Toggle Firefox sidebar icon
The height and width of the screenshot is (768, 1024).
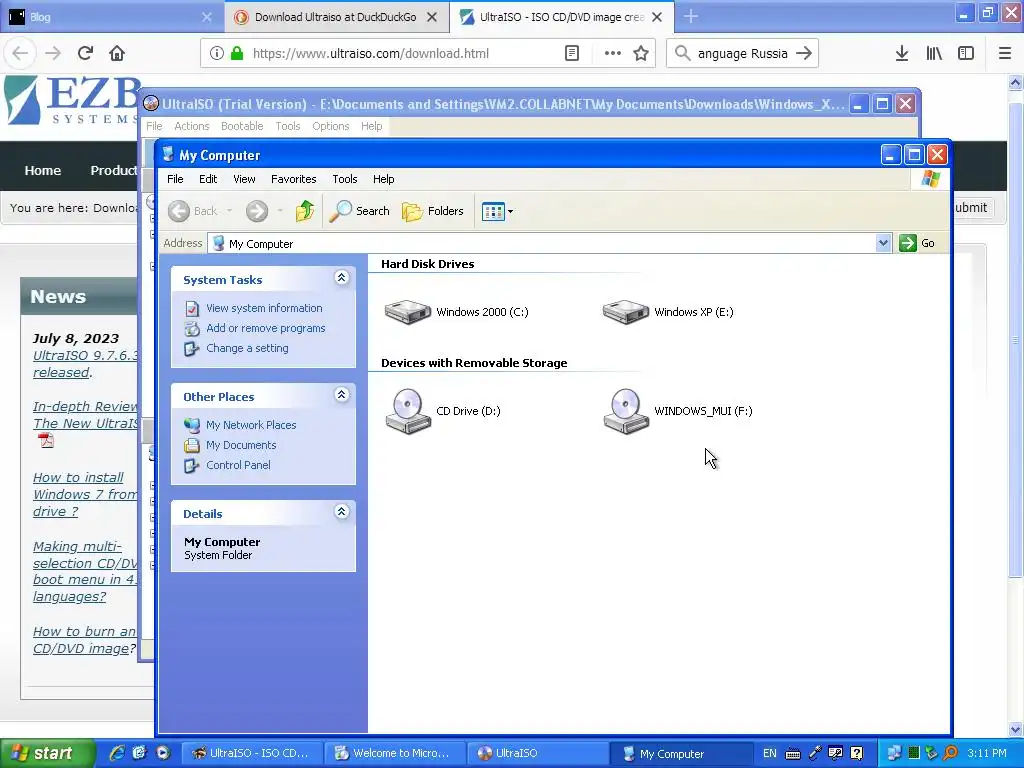[x=966, y=54]
